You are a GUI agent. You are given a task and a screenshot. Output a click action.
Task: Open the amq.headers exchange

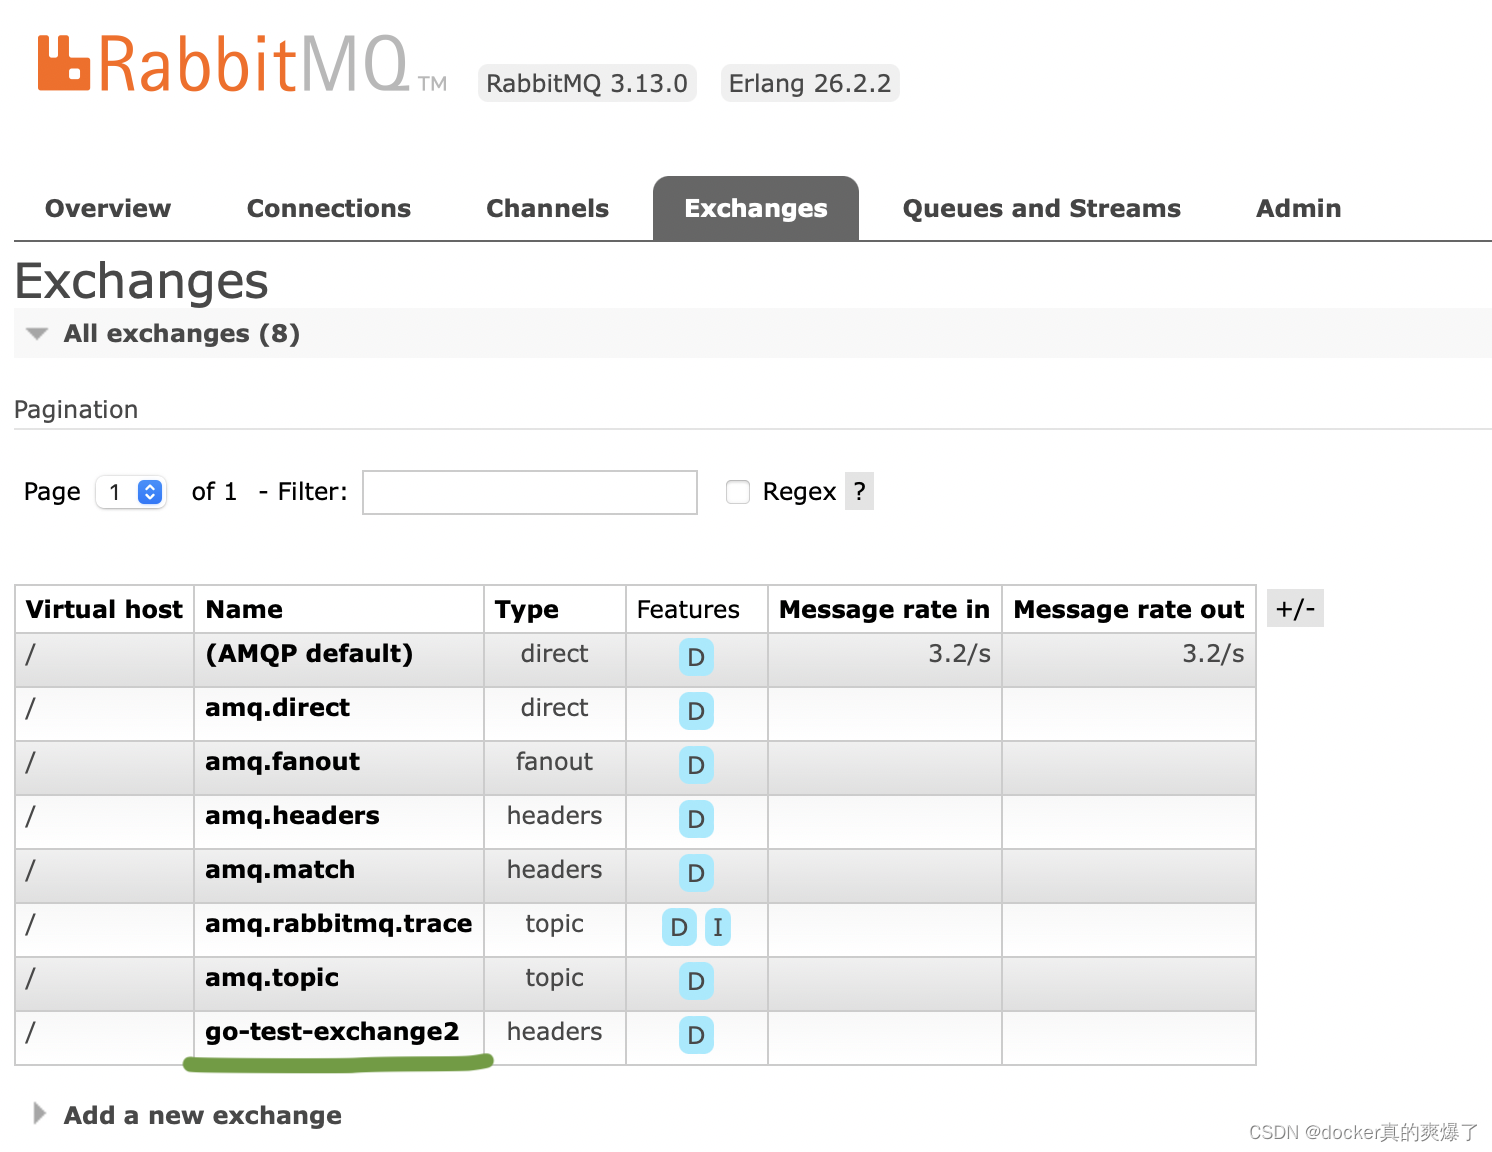coord(292,815)
